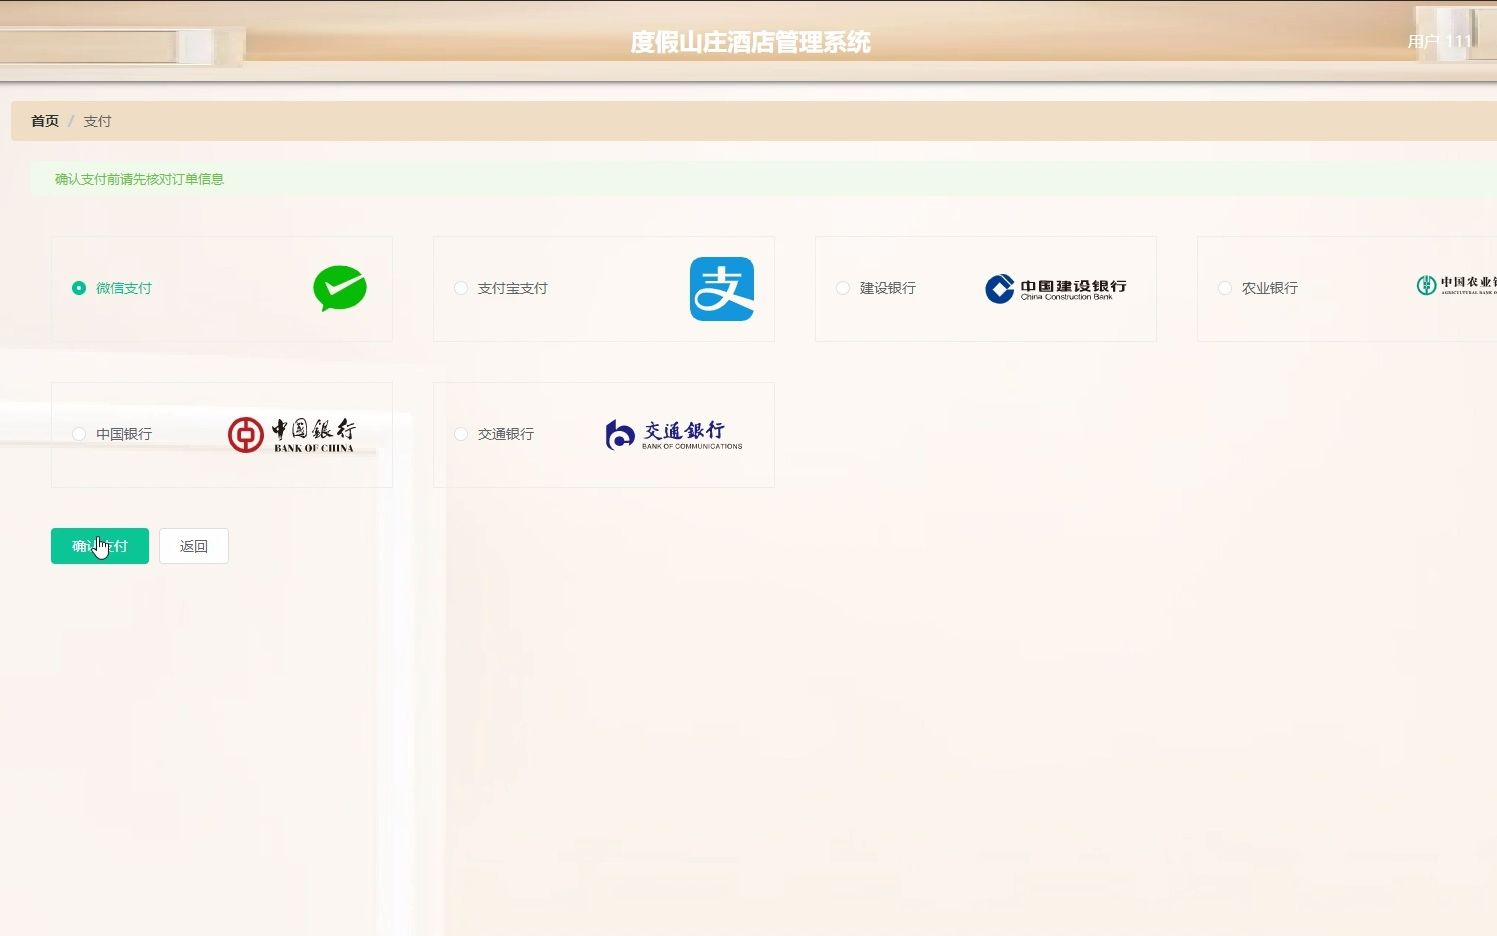Image resolution: width=1497 pixels, height=936 pixels.
Task: Click the 确认支付前请先核对订单信息 notice
Action: [x=139, y=179]
